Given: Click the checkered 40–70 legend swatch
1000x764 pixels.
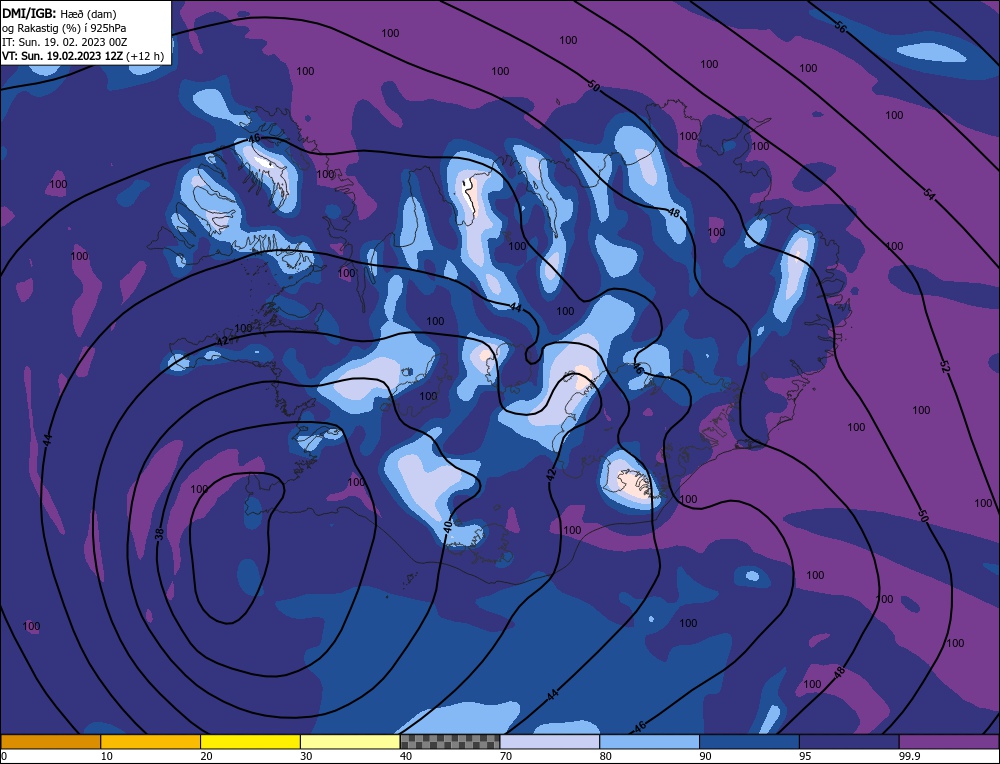Looking at the screenshot, I should click(x=450, y=741).
